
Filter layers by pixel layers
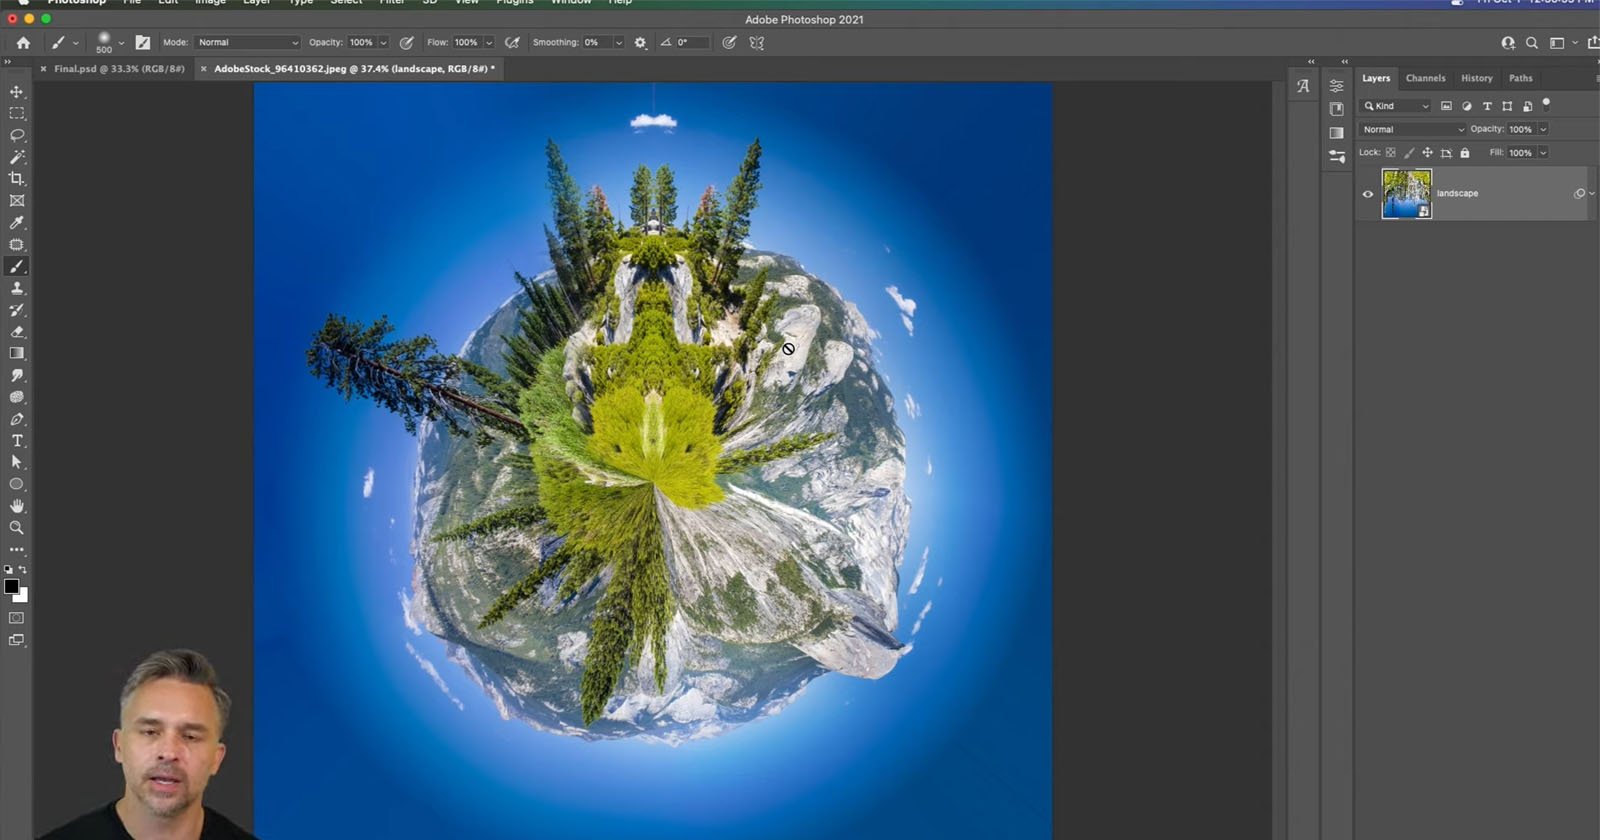click(x=1446, y=106)
